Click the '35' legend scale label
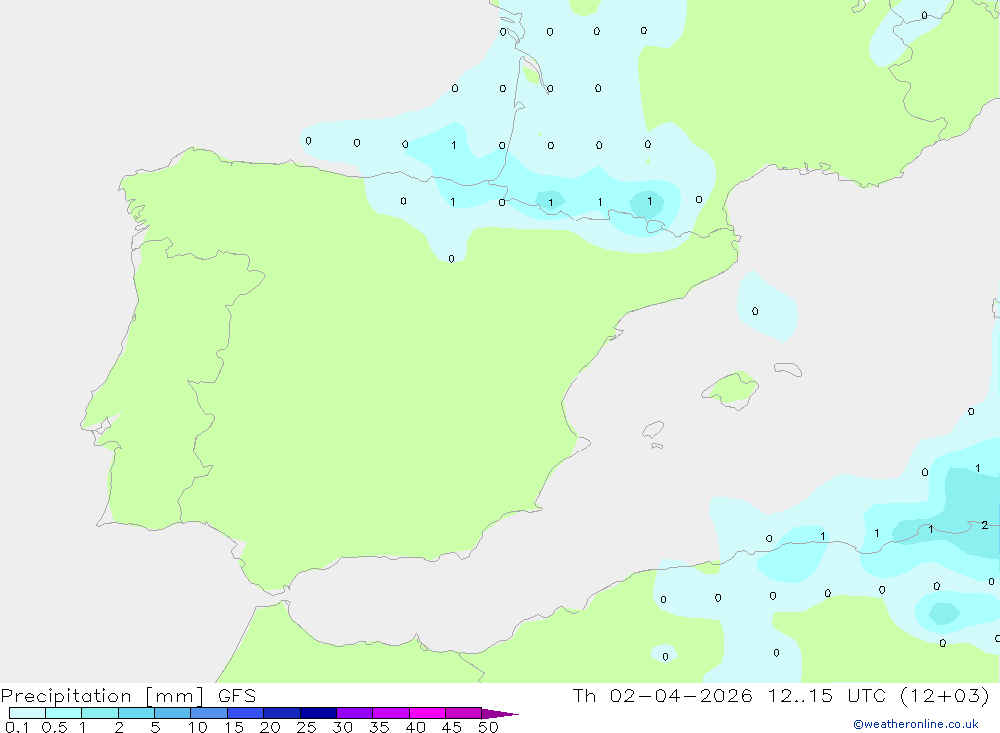The height and width of the screenshot is (733, 1000). [379, 727]
